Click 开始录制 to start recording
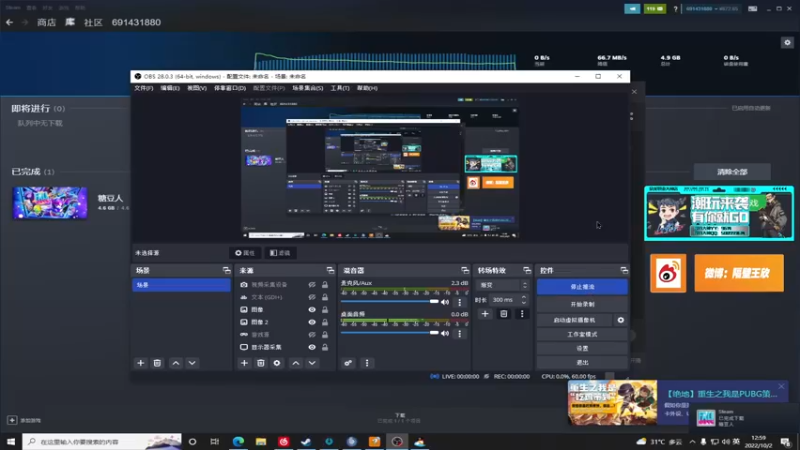This screenshot has height=450, width=800. coord(582,304)
